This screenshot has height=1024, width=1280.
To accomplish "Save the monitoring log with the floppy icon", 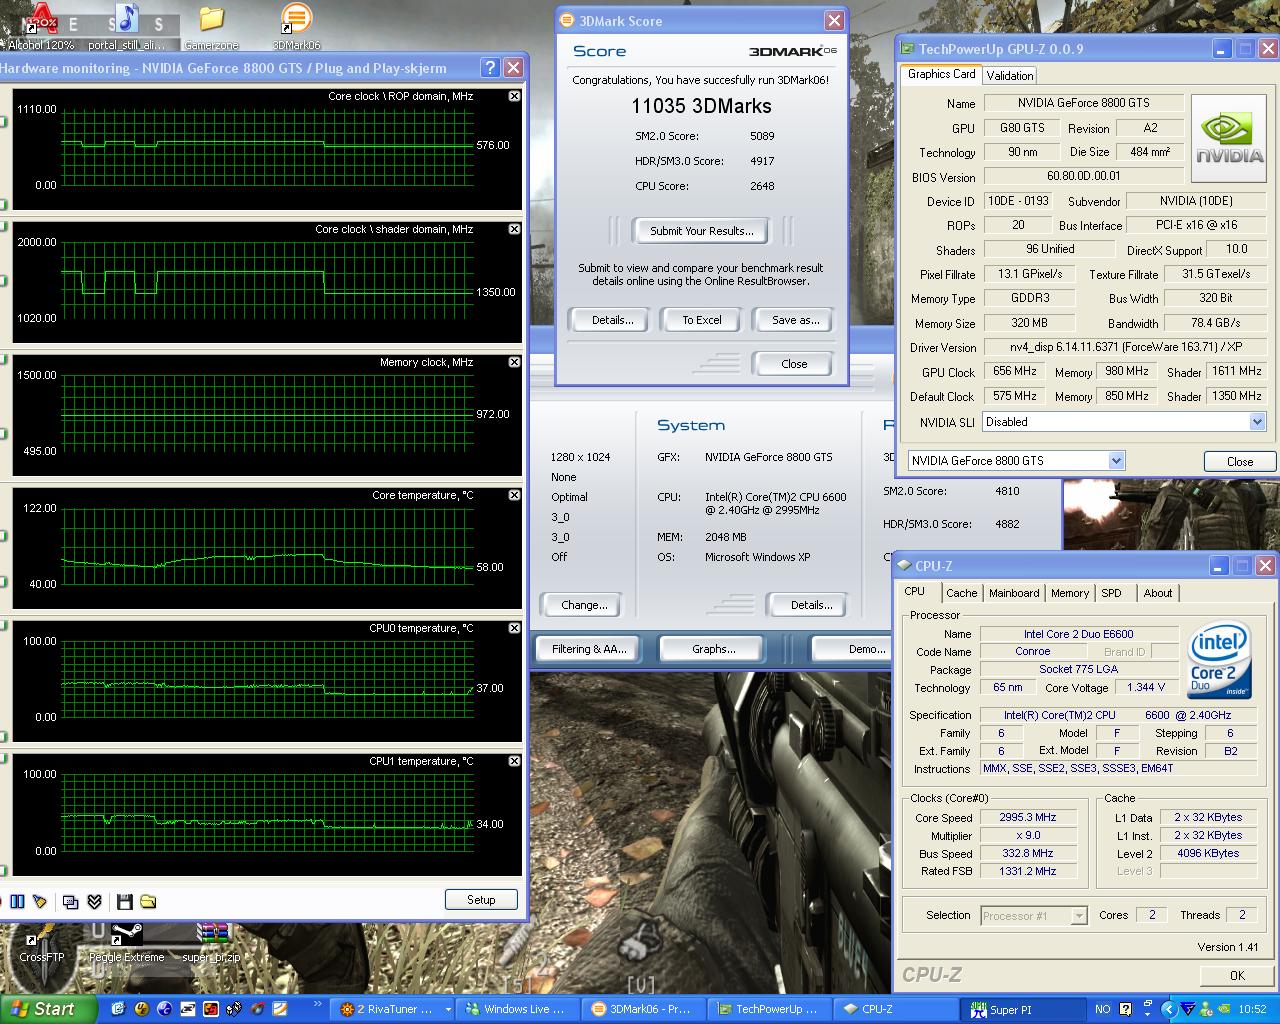I will coord(124,901).
